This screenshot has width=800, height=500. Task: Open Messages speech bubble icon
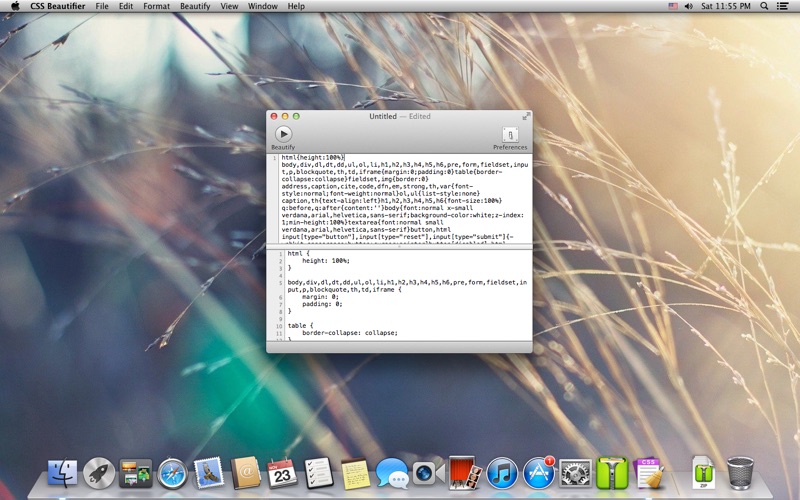[392, 473]
